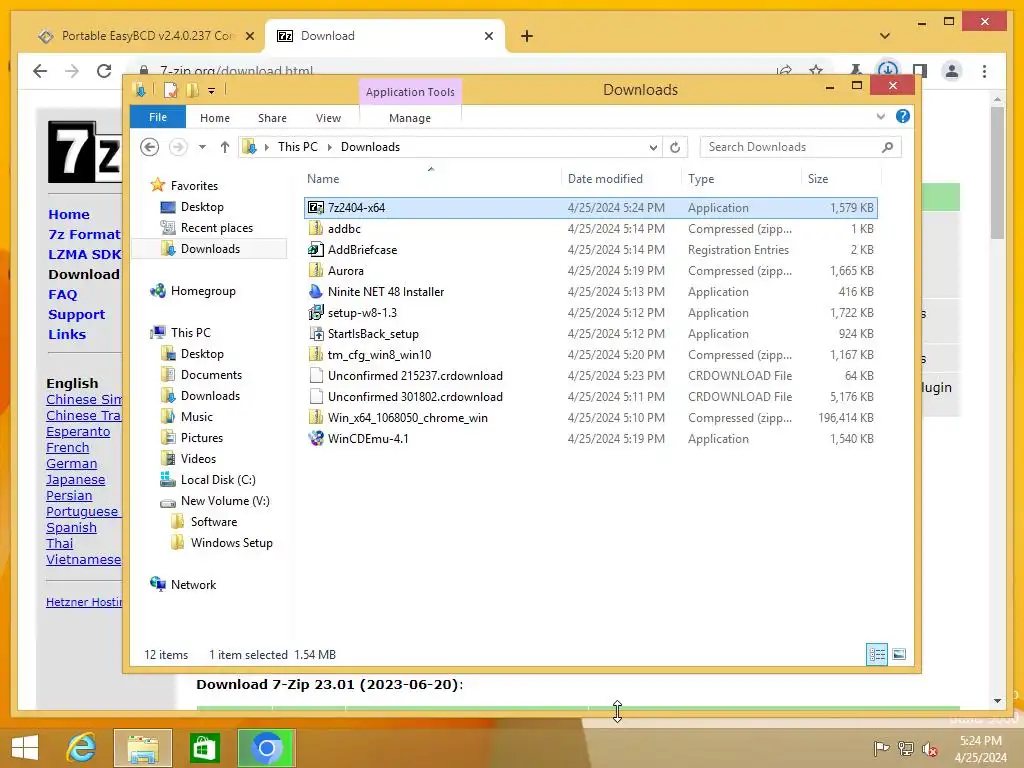Click the Windows Start button
Screen dimensions: 1024x768
point(25,748)
